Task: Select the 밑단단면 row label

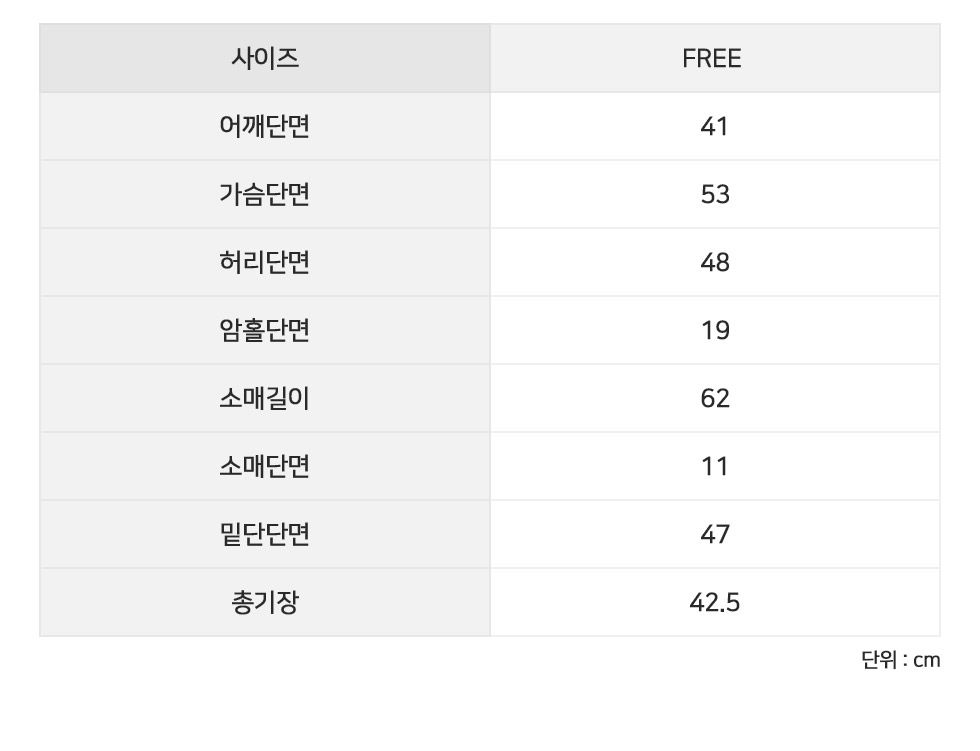Action: pyautogui.click(x=264, y=534)
